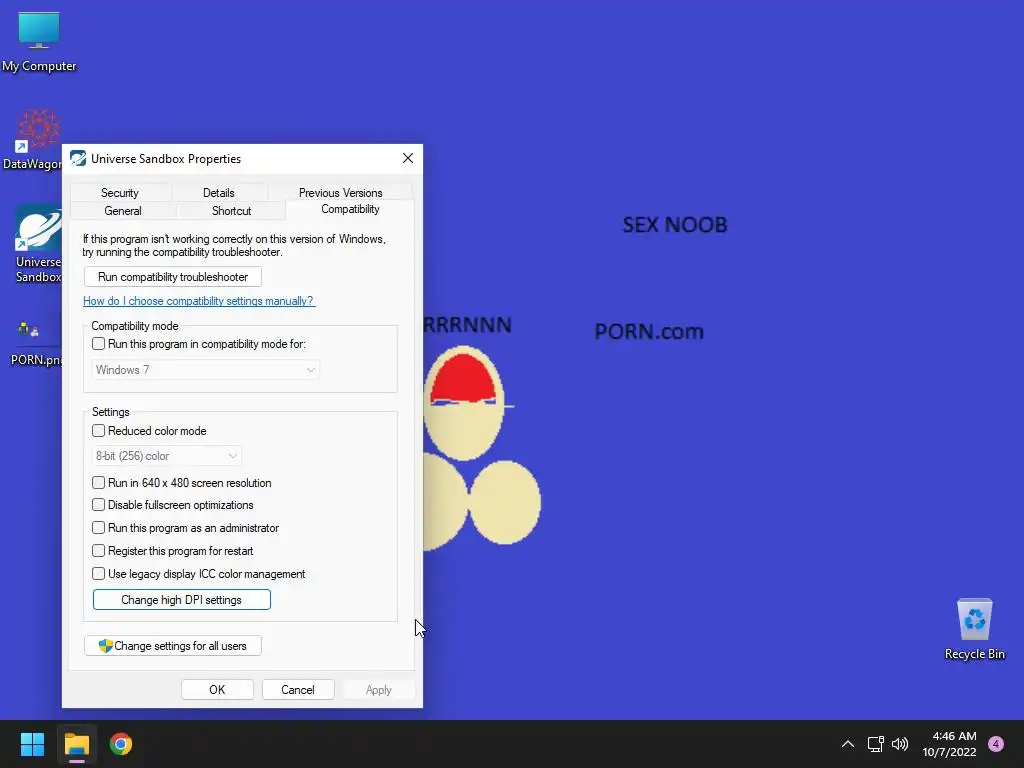
Task: Check Disable fullscreen optimizations
Action: [99, 505]
